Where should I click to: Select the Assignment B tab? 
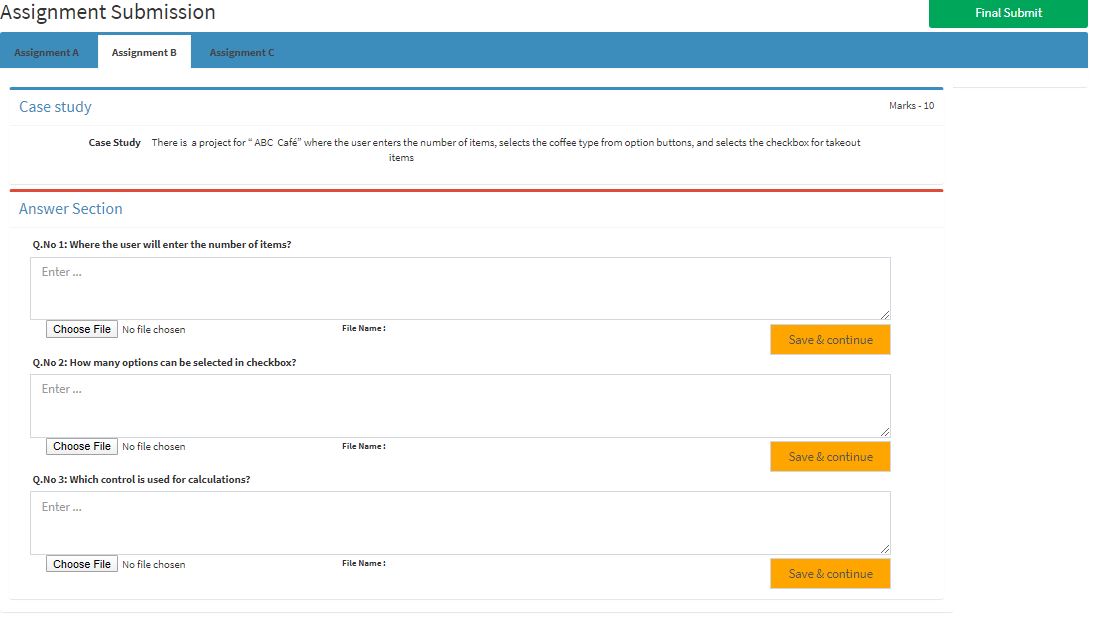coord(144,52)
